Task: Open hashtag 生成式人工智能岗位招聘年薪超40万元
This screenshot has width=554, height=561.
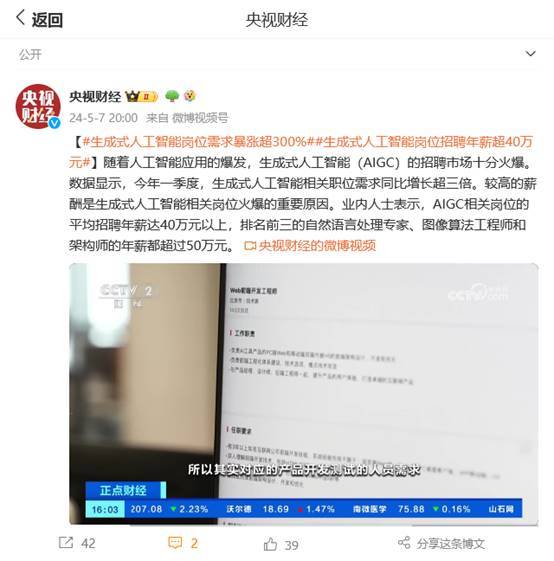Action: pyautogui.click(x=301, y=152)
